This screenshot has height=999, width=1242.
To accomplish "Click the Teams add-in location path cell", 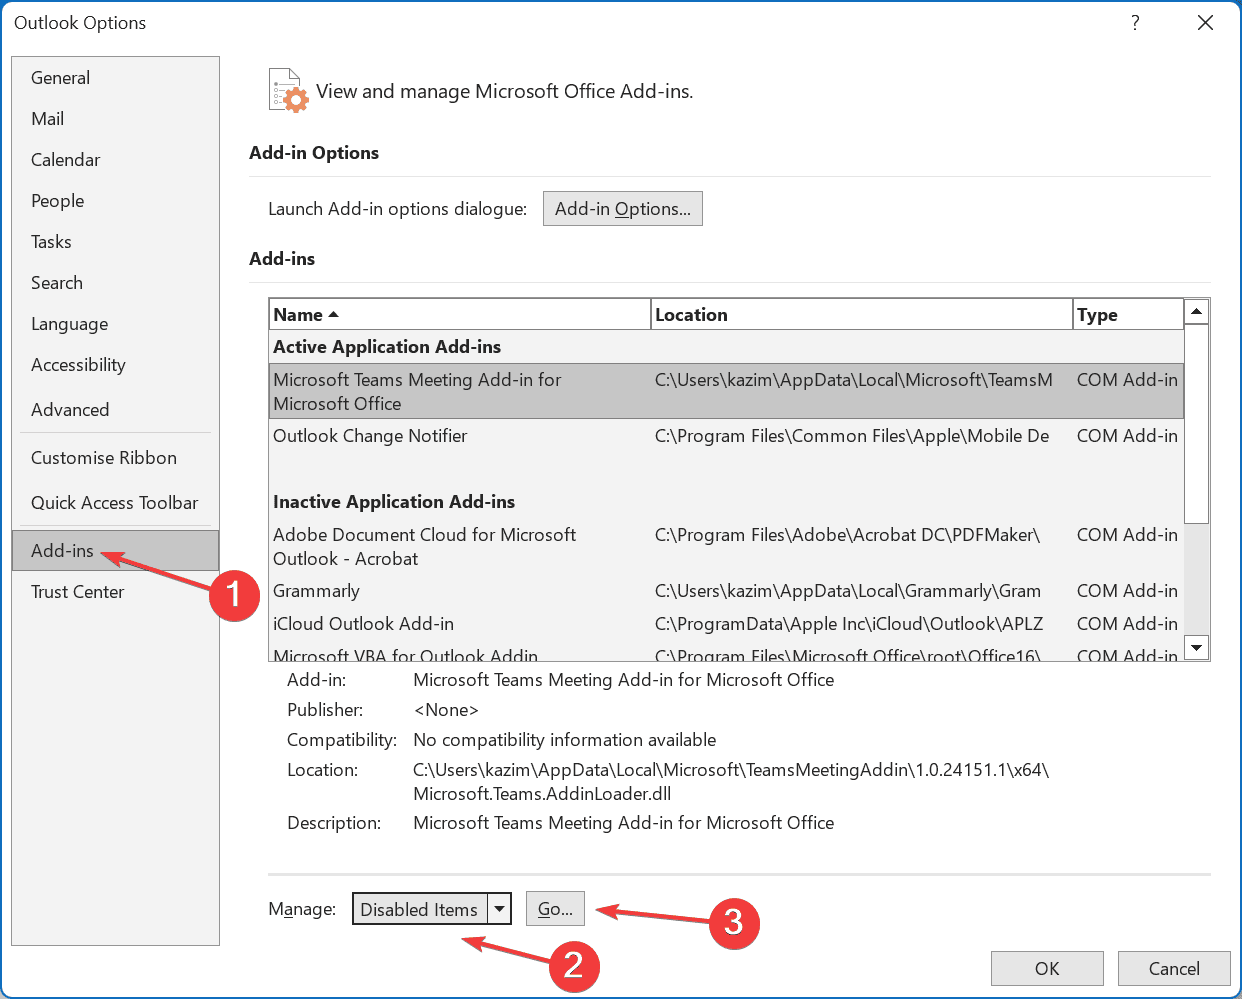I will [854, 380].
